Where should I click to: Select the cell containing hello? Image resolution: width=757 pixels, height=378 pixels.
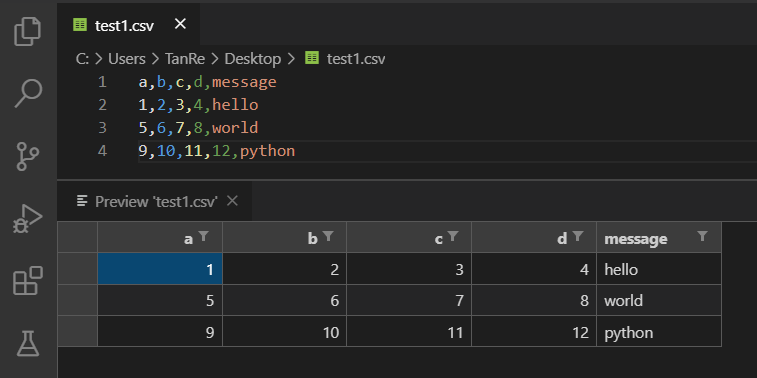[659, 269]
